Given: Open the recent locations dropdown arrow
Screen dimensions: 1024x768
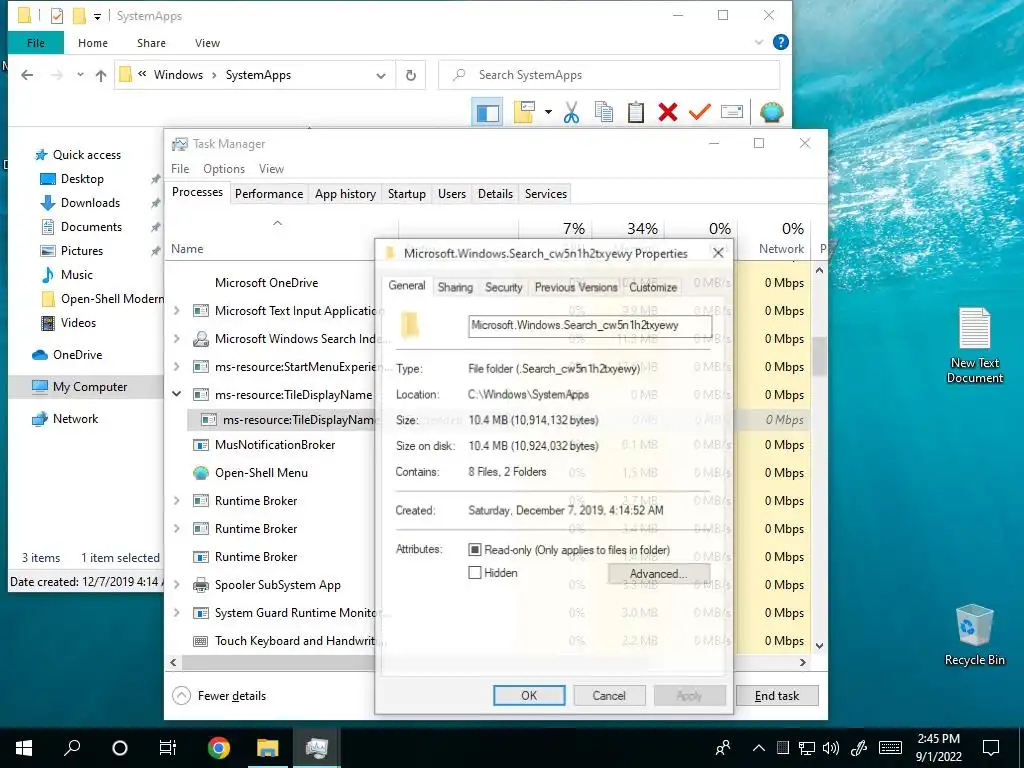Looking at the screenshot, I should [80, 74].
